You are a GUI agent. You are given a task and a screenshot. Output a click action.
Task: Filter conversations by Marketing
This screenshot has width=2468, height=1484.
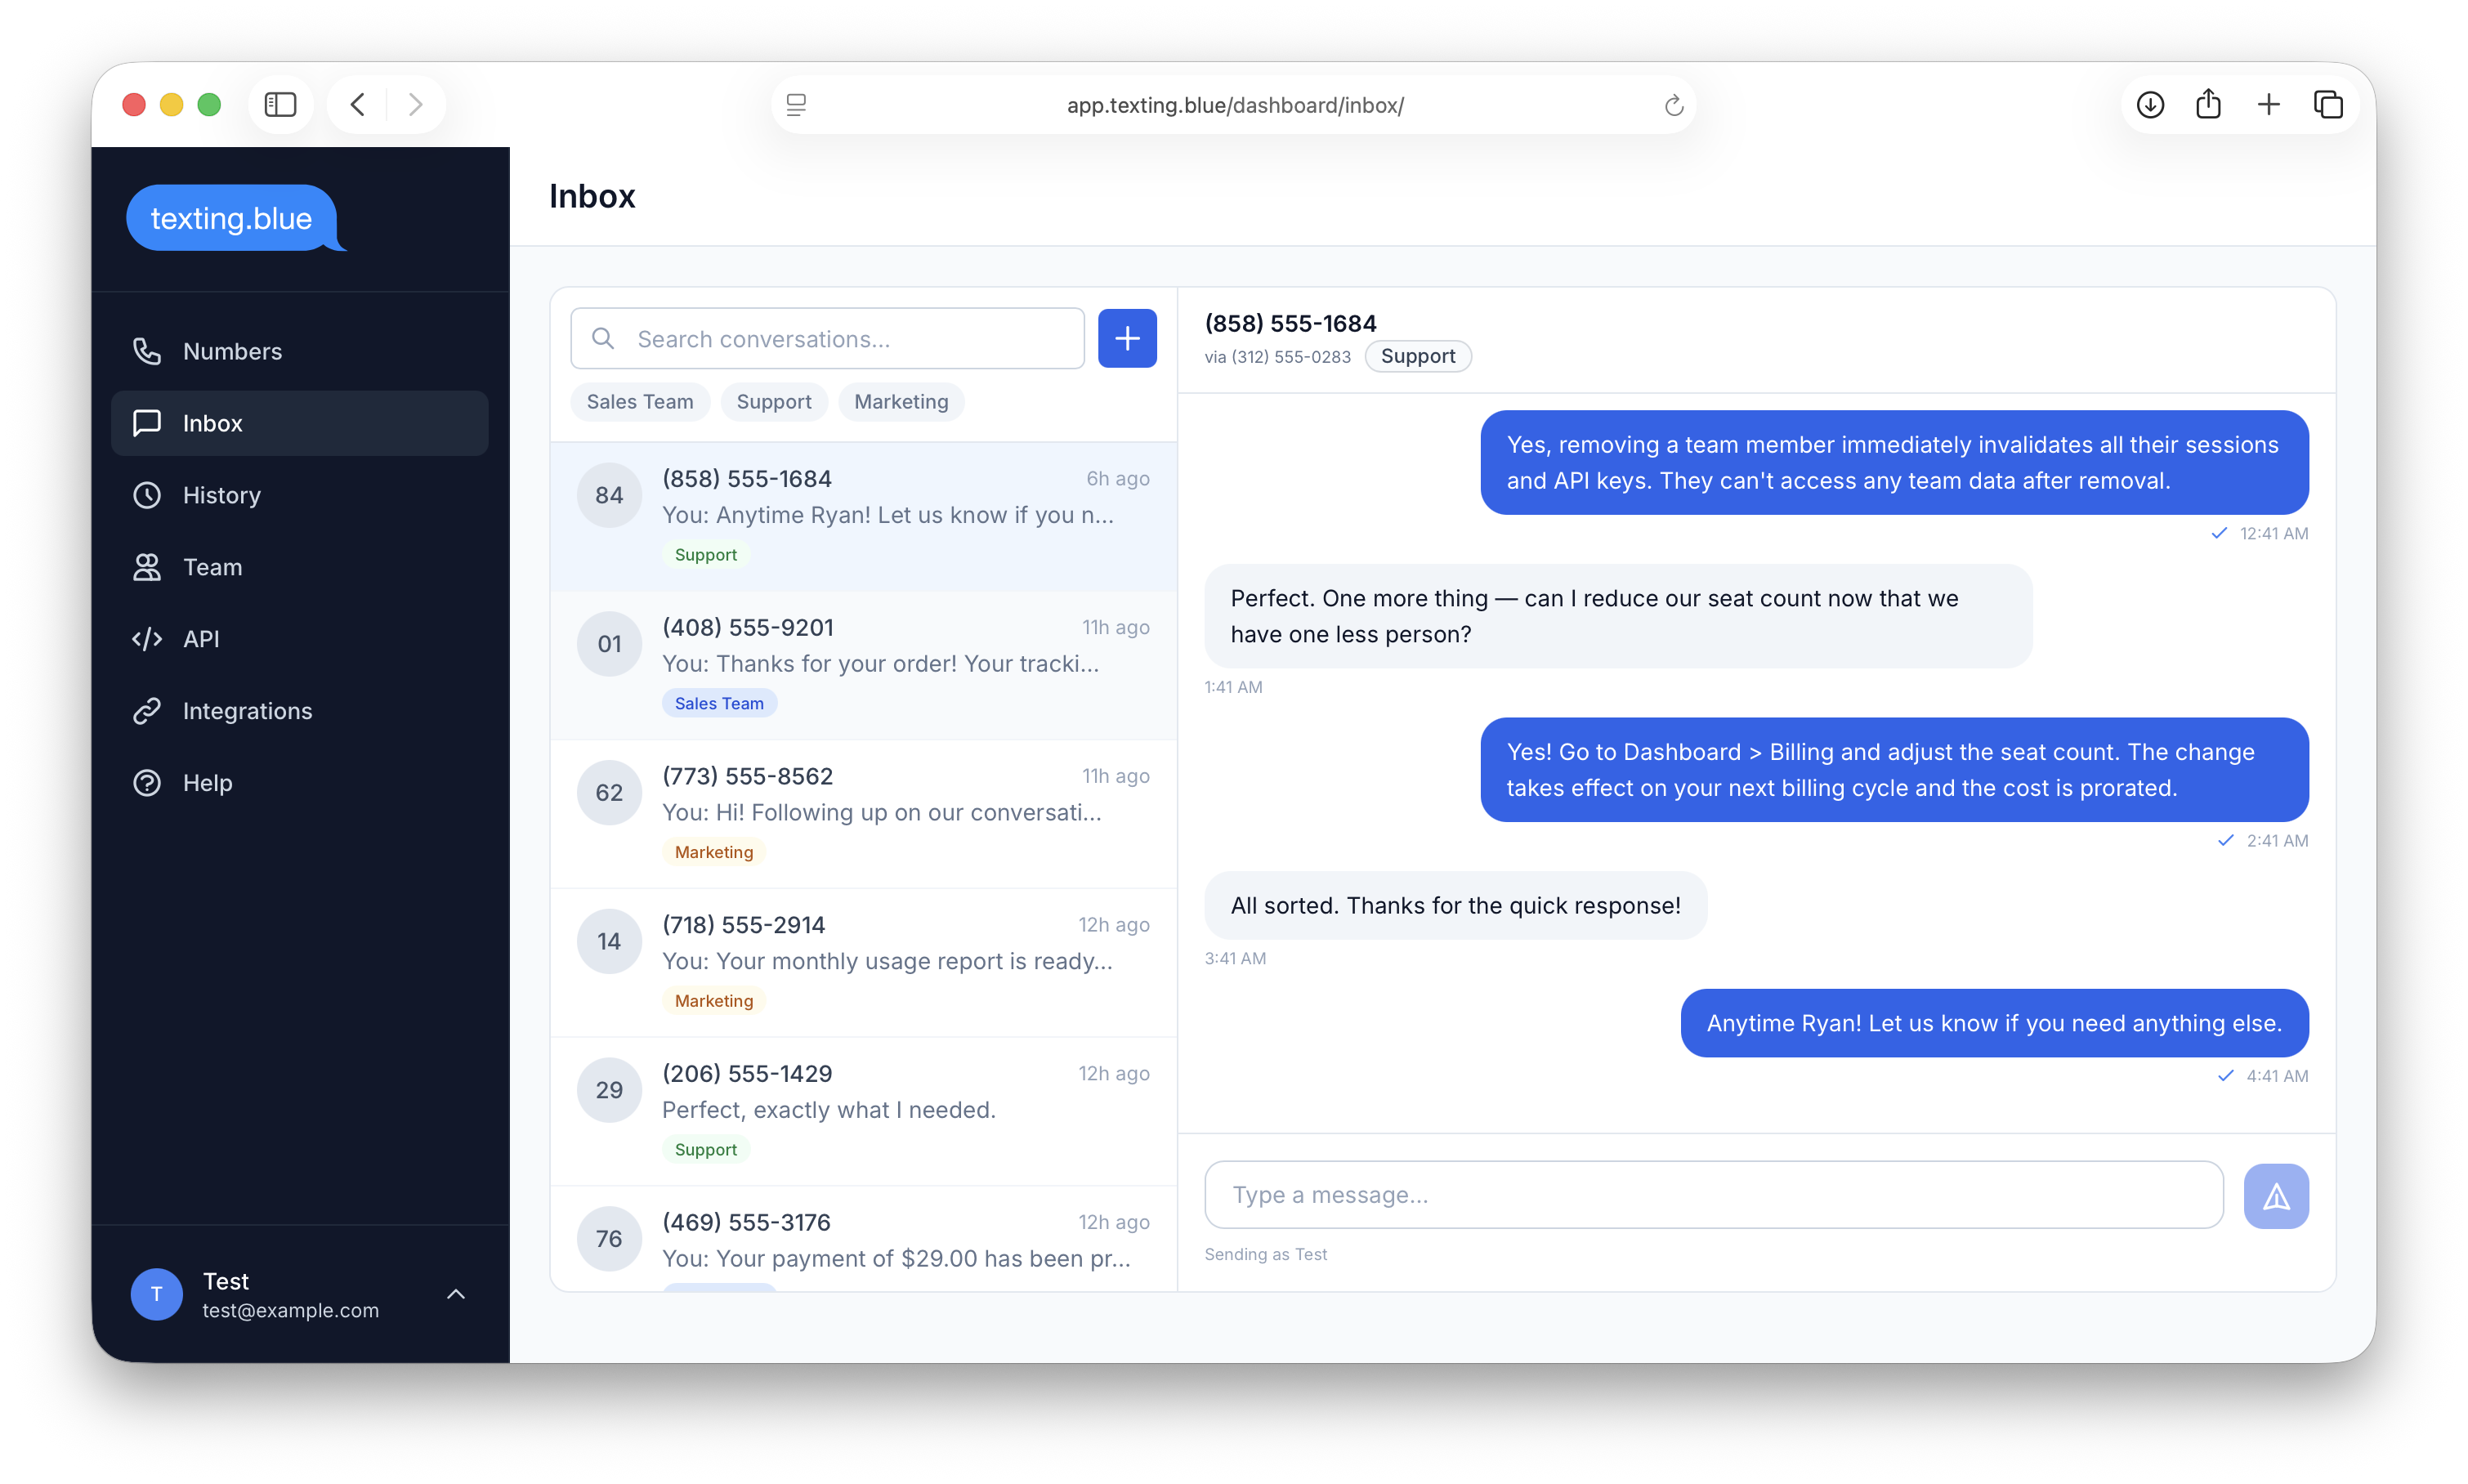pos(901,401)
